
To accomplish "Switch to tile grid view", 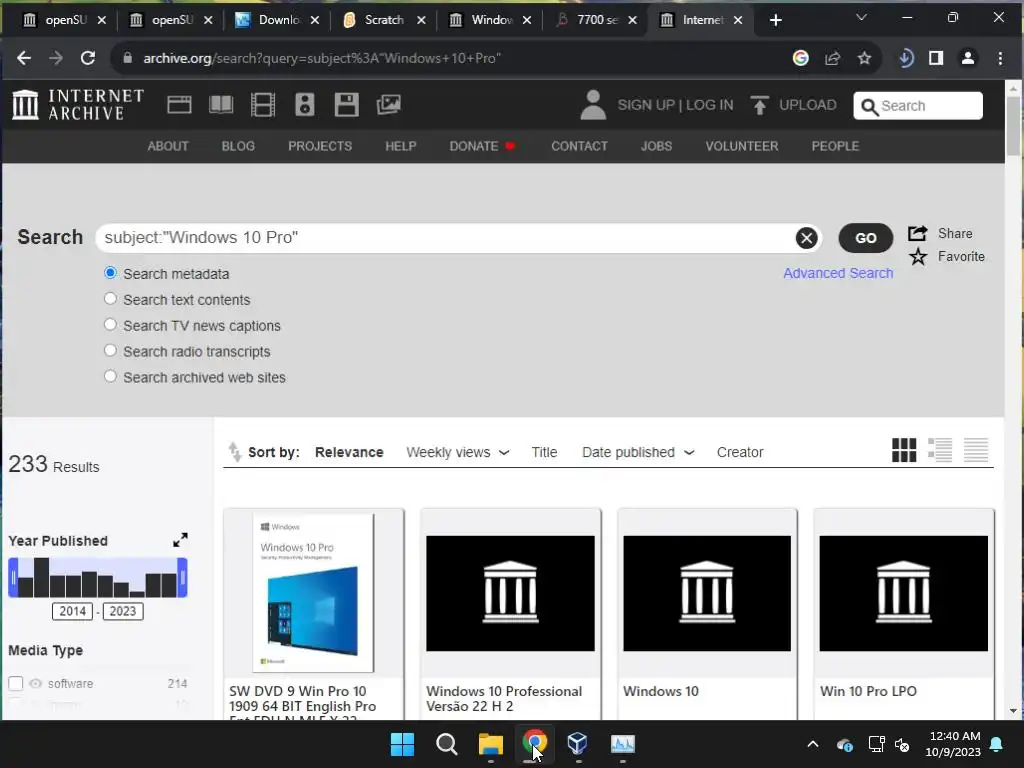I will pos(904,450).
